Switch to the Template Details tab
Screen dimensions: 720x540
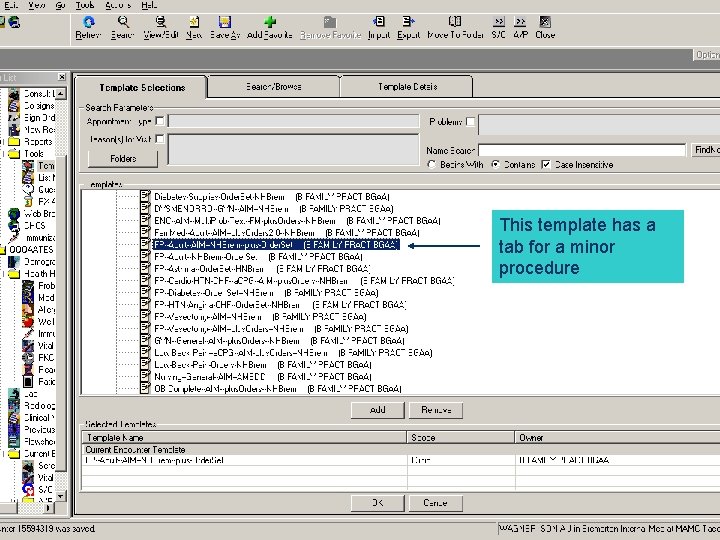click(407, 86)
